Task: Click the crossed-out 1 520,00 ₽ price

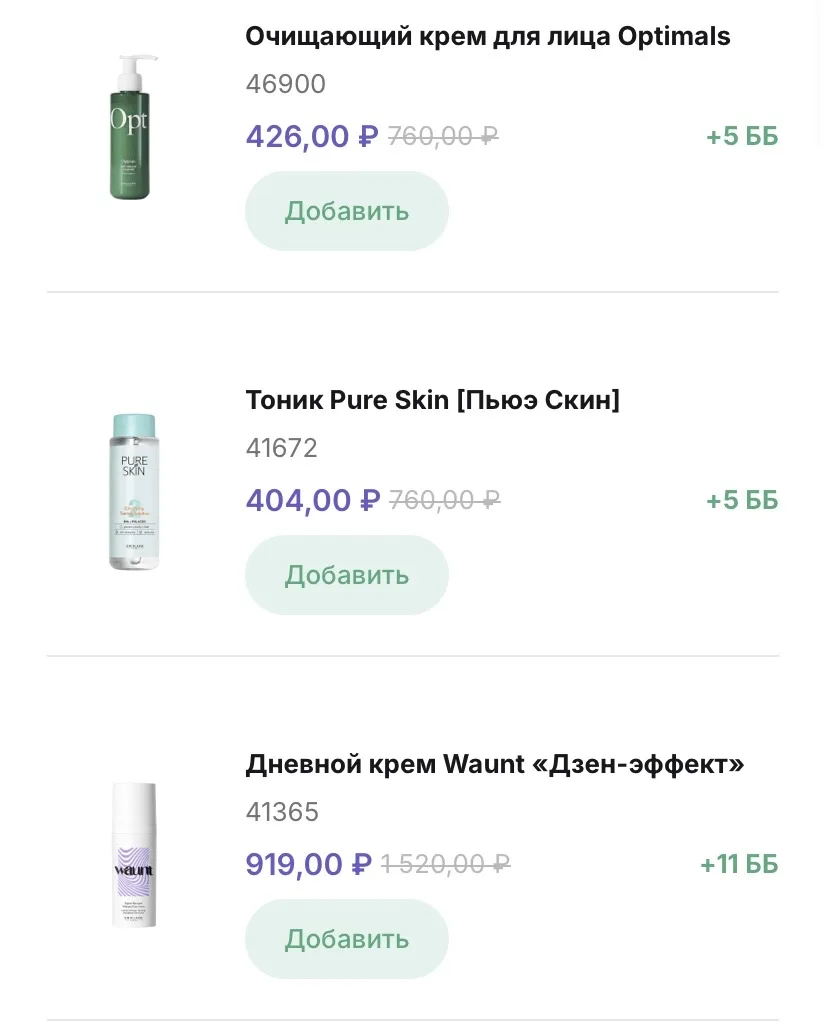Action: (446, 864)
